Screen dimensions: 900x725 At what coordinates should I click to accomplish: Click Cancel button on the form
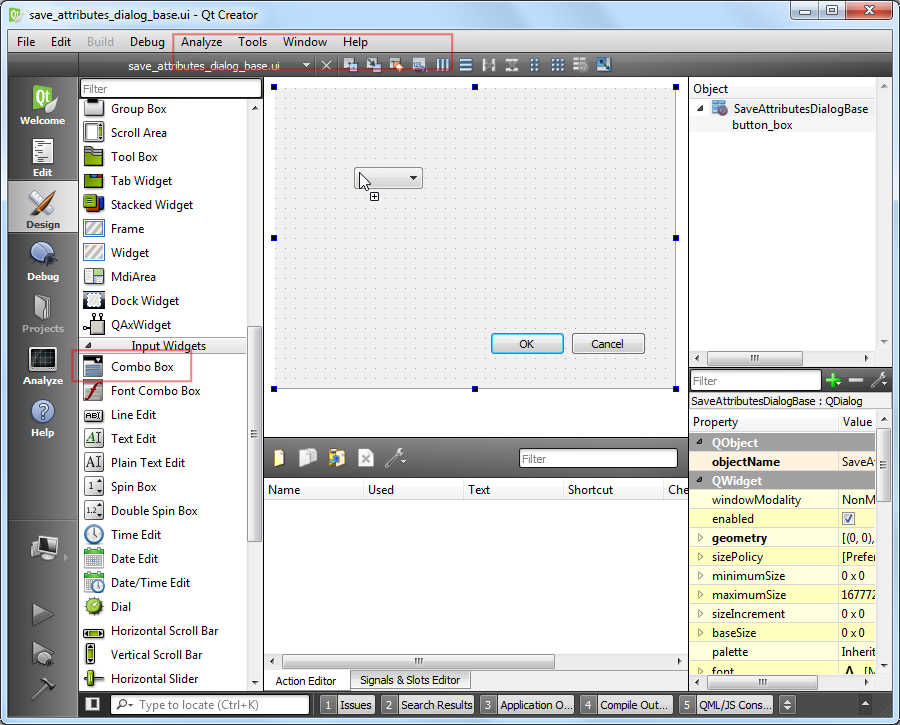point(608,344)
